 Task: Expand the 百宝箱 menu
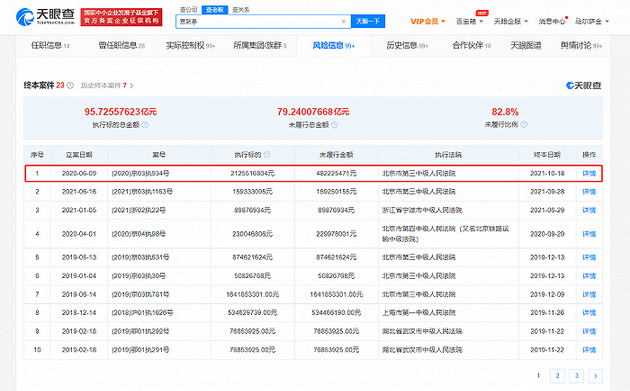469,21
